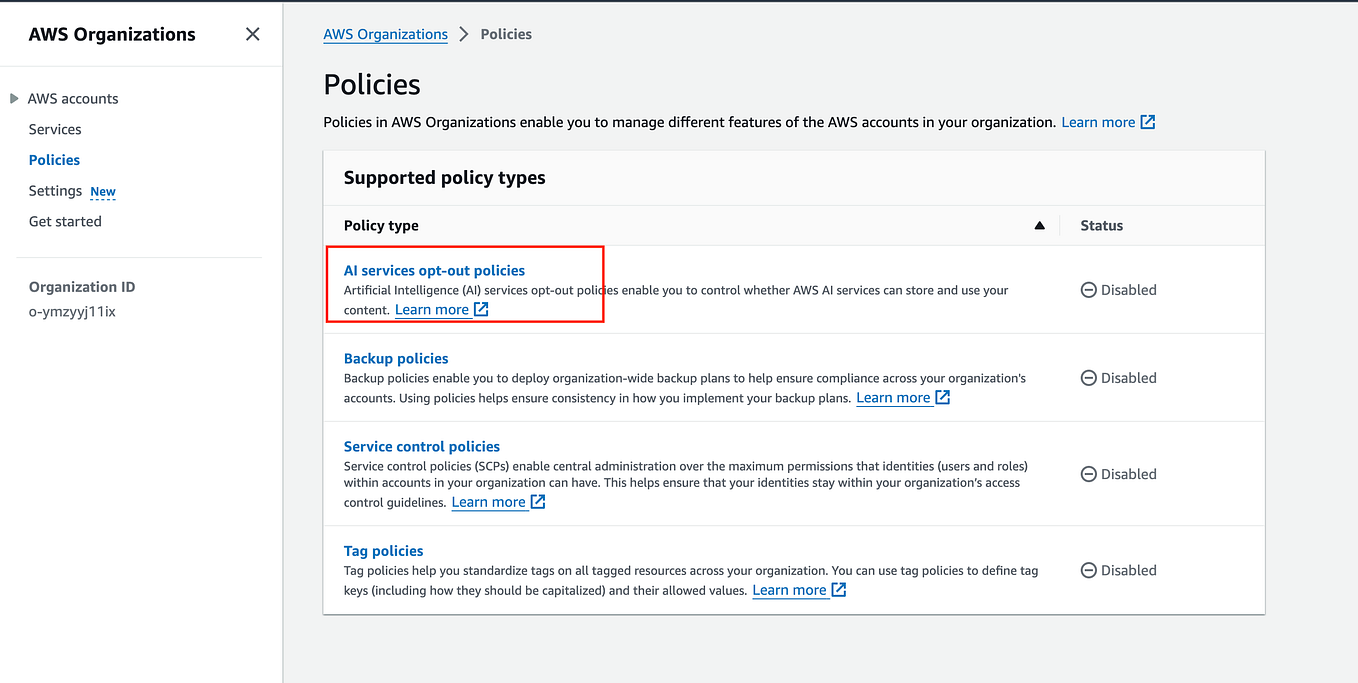
Task: Click the Disabled status icon for Backup policies
Action: [1088, 378]
